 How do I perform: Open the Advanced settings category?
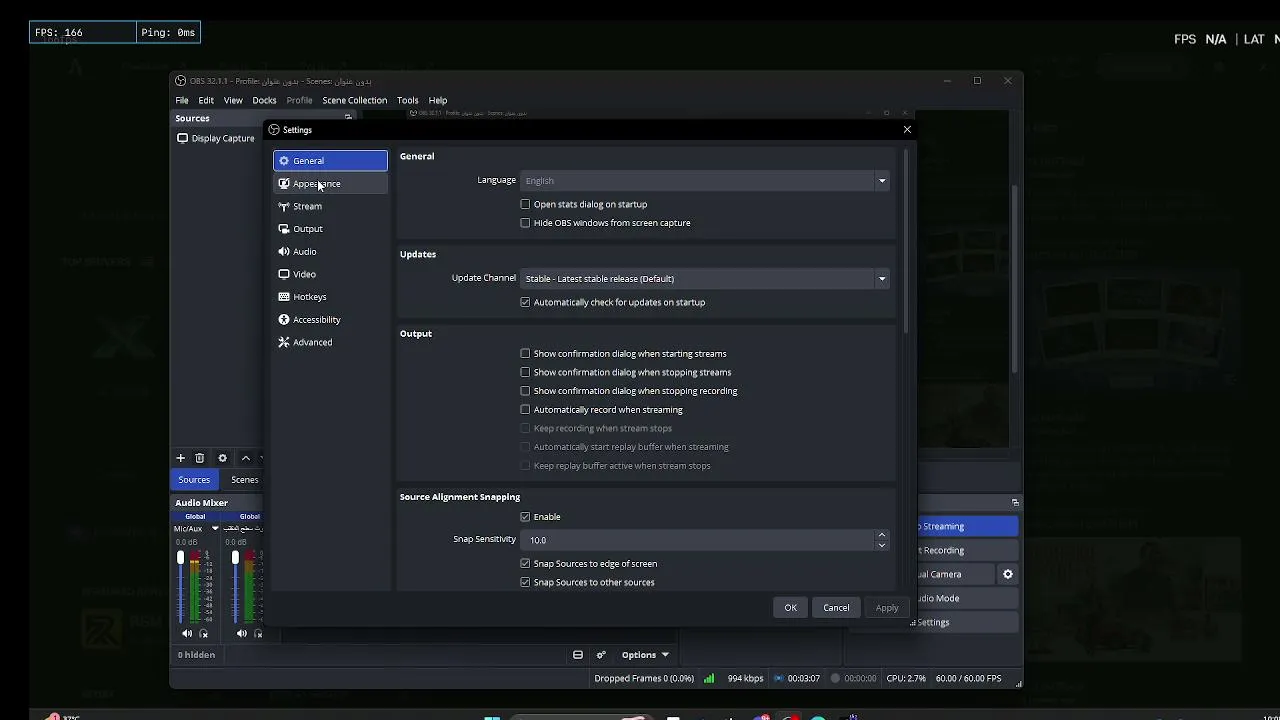pos(330,342)
